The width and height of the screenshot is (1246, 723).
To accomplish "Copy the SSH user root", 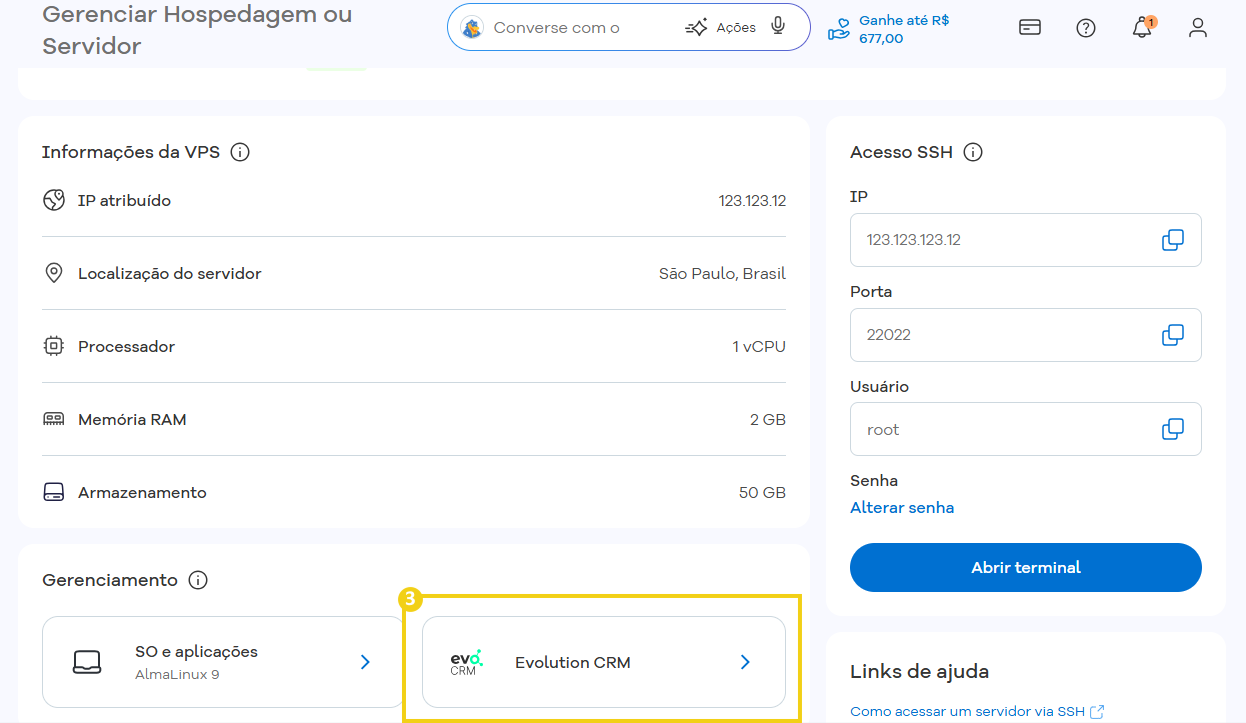I will tap(1173, 429).
